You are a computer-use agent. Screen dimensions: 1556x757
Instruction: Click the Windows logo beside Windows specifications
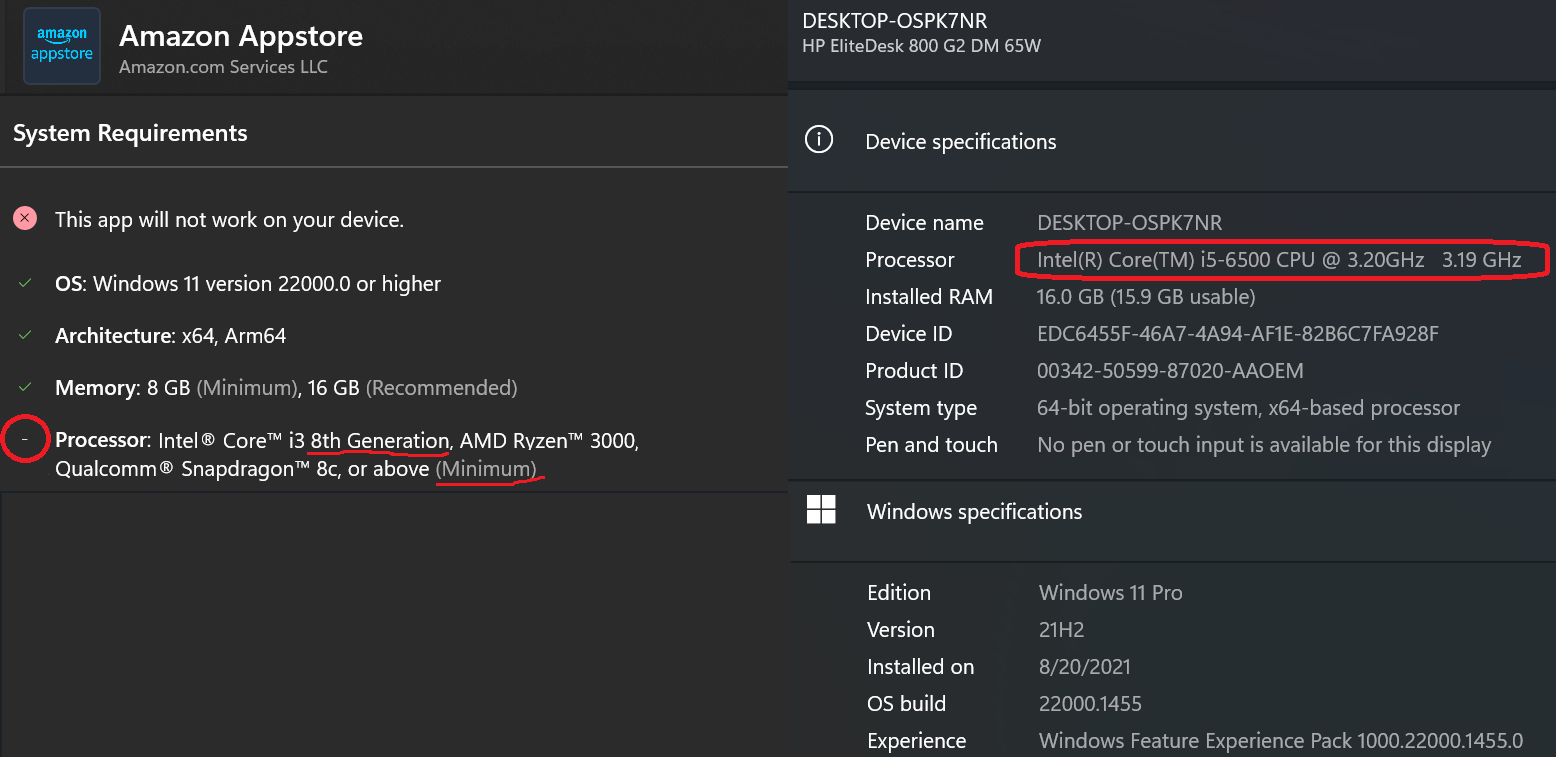point(821,509)
